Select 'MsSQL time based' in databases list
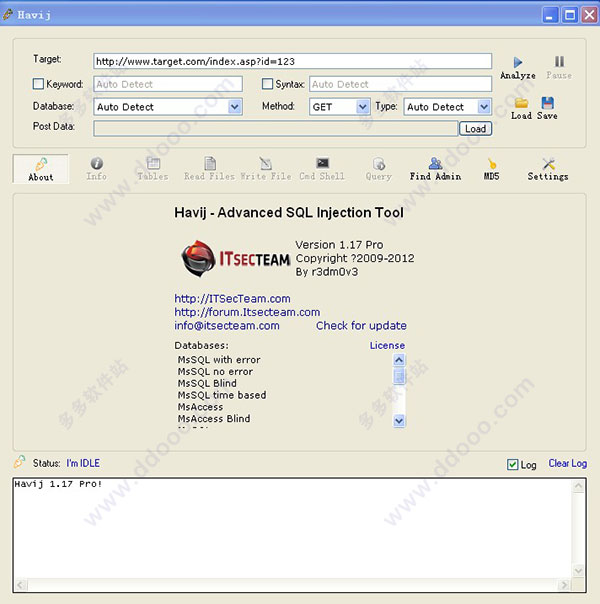The image size is (600, 604). point(222,395)
